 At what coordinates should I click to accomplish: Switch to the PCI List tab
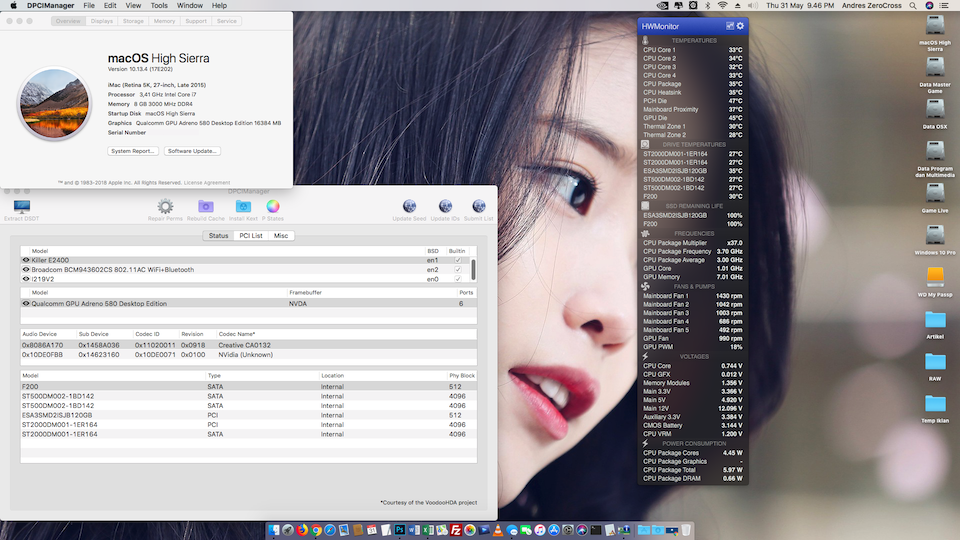pyautogui.click(x=250, y=236)
